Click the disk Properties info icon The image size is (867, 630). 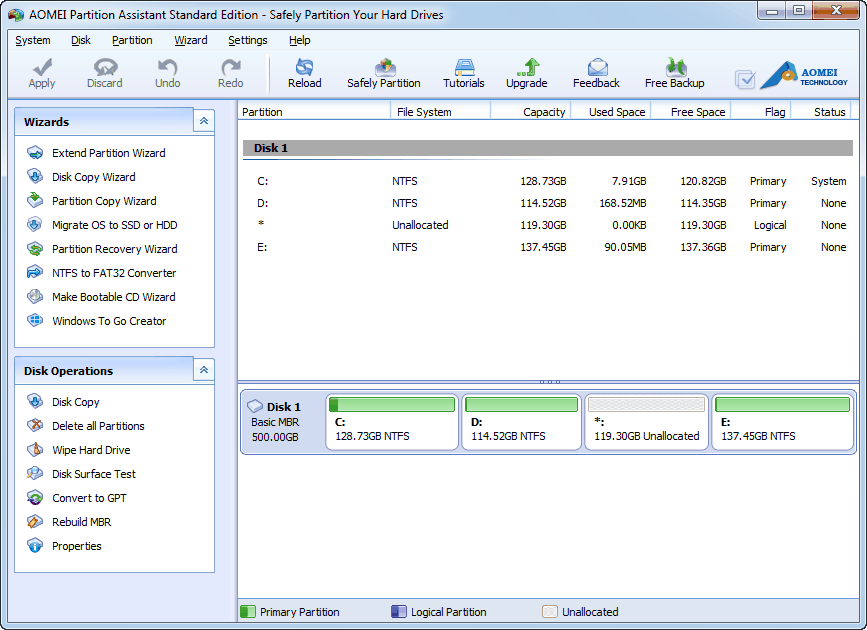[x=35, y=545]
